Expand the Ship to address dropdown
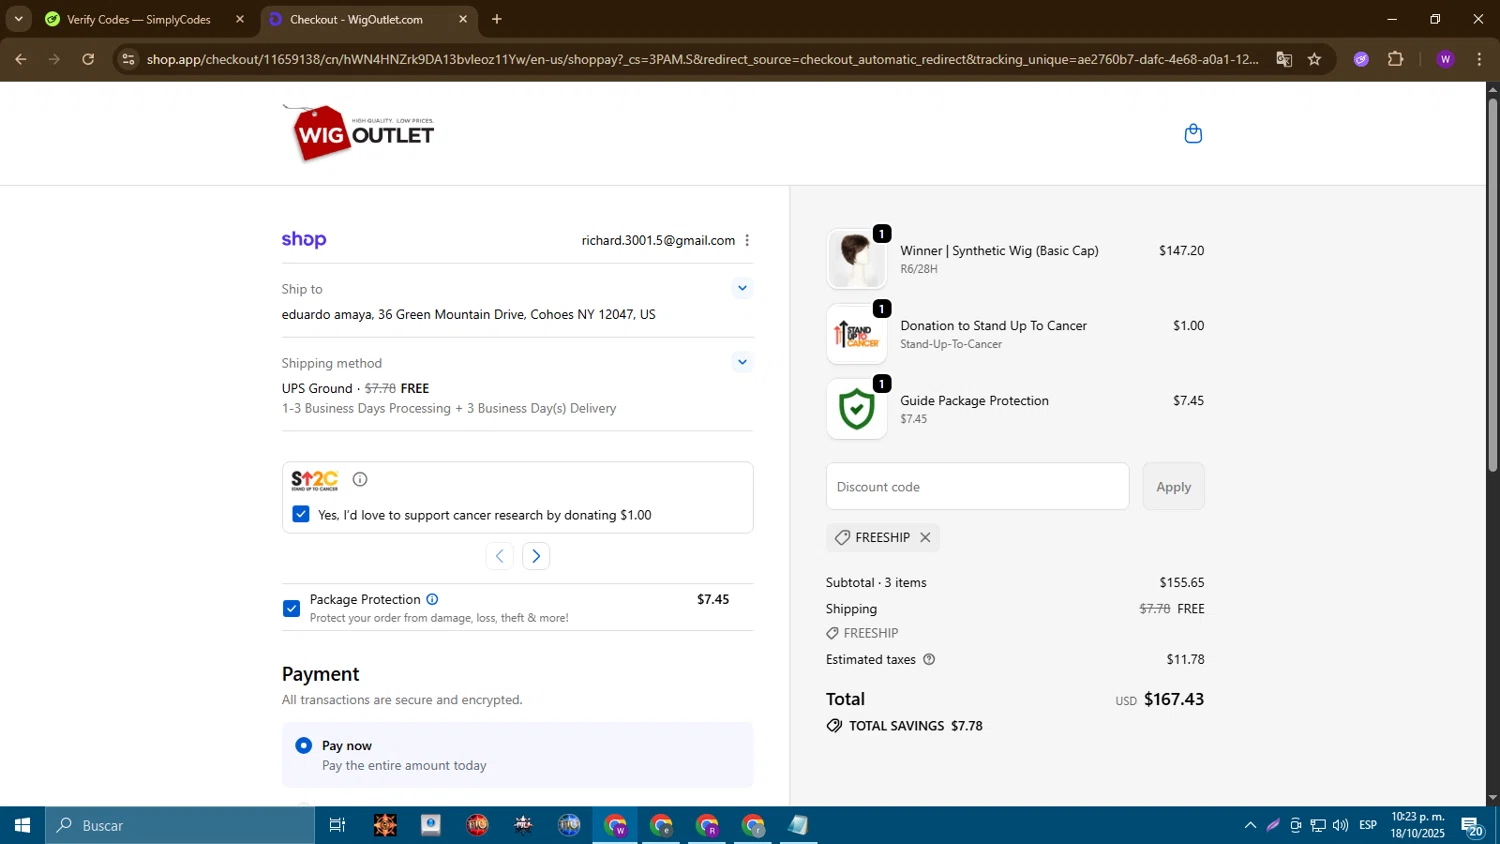 pyautogui.click(x=742, y=288)
